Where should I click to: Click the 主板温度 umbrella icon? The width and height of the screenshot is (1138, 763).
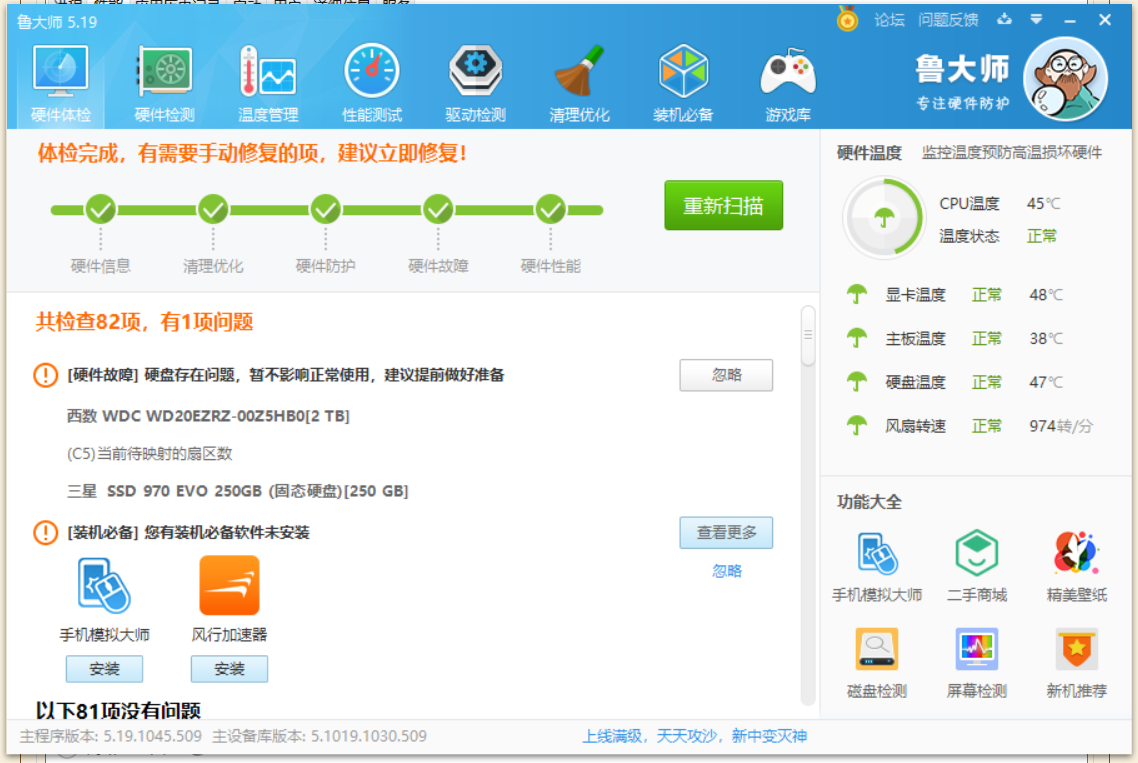[857, 338]
